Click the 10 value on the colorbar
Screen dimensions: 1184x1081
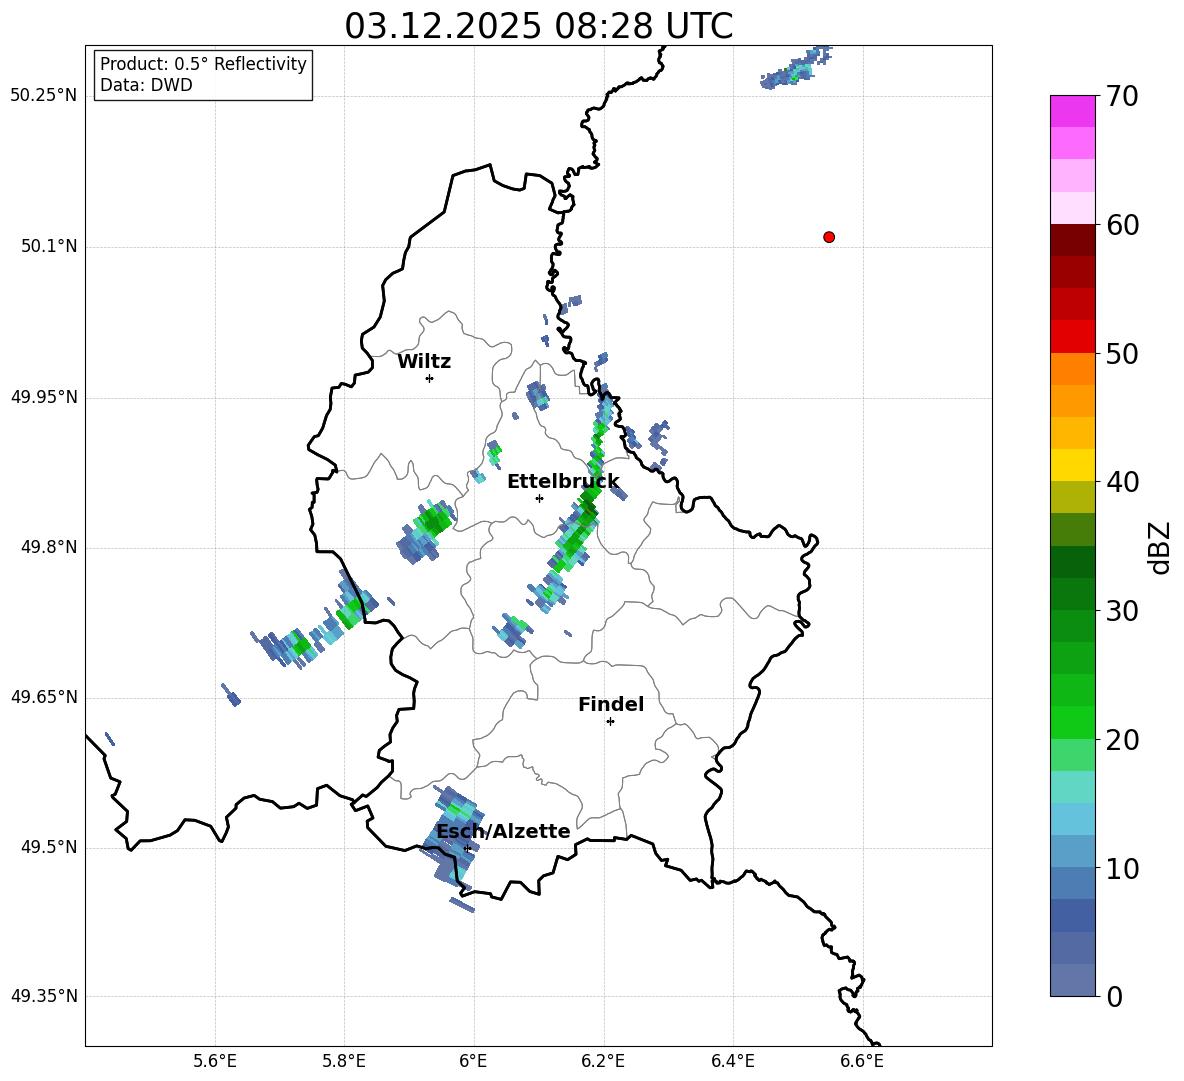pos(1122,869)
